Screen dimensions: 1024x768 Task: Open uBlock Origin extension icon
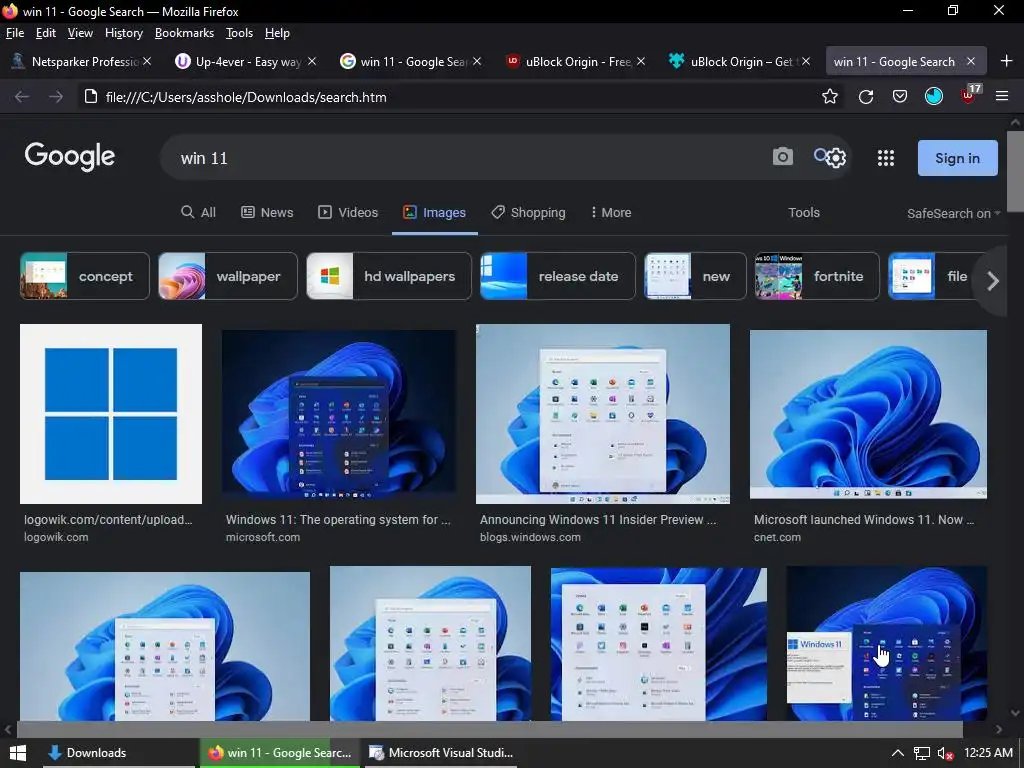pyautogui.click(x=968, y=97)
